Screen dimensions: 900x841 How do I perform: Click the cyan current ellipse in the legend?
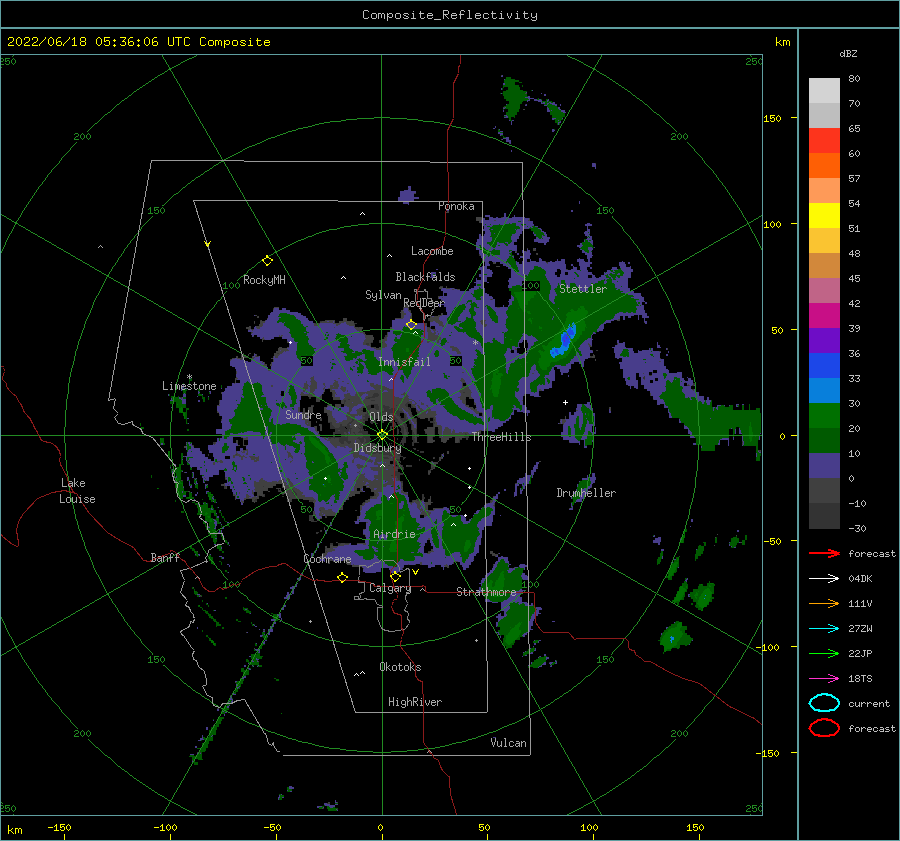coord(824,703)
